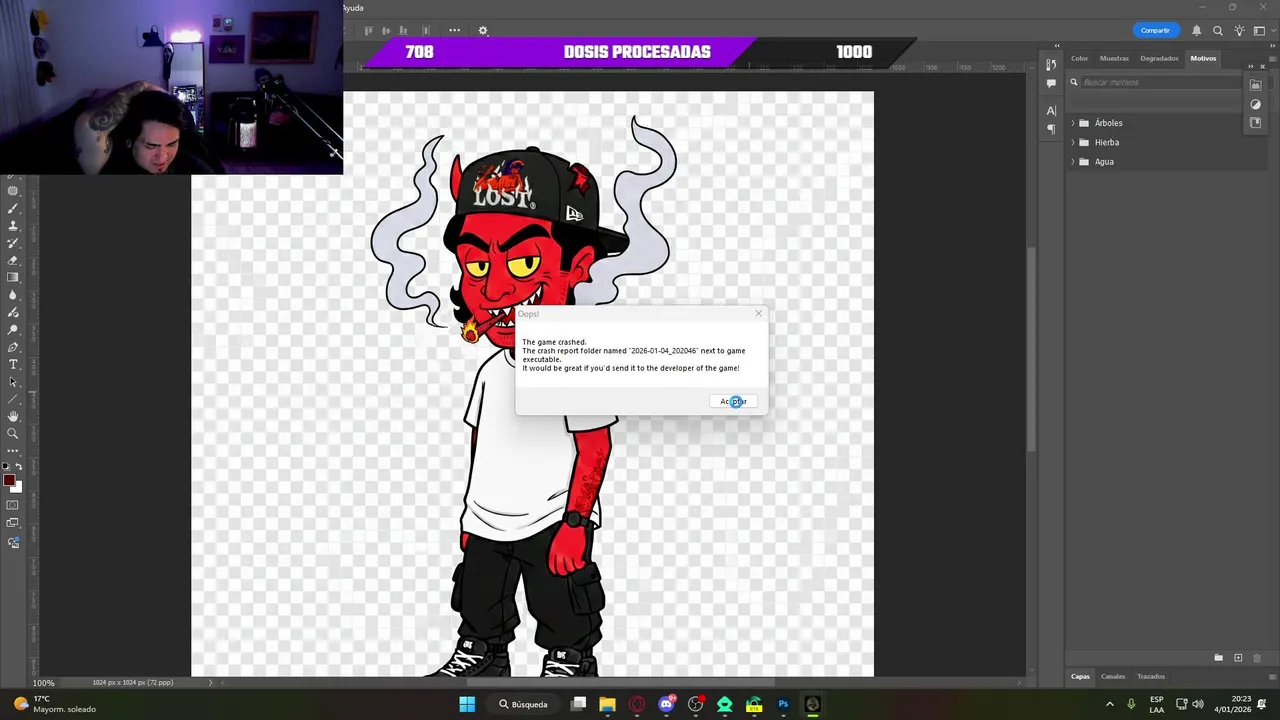The width and height of the screenshot is (1280, 720).
Task: Click the Photoshop taskbar icon
Action: click(783, 704)
